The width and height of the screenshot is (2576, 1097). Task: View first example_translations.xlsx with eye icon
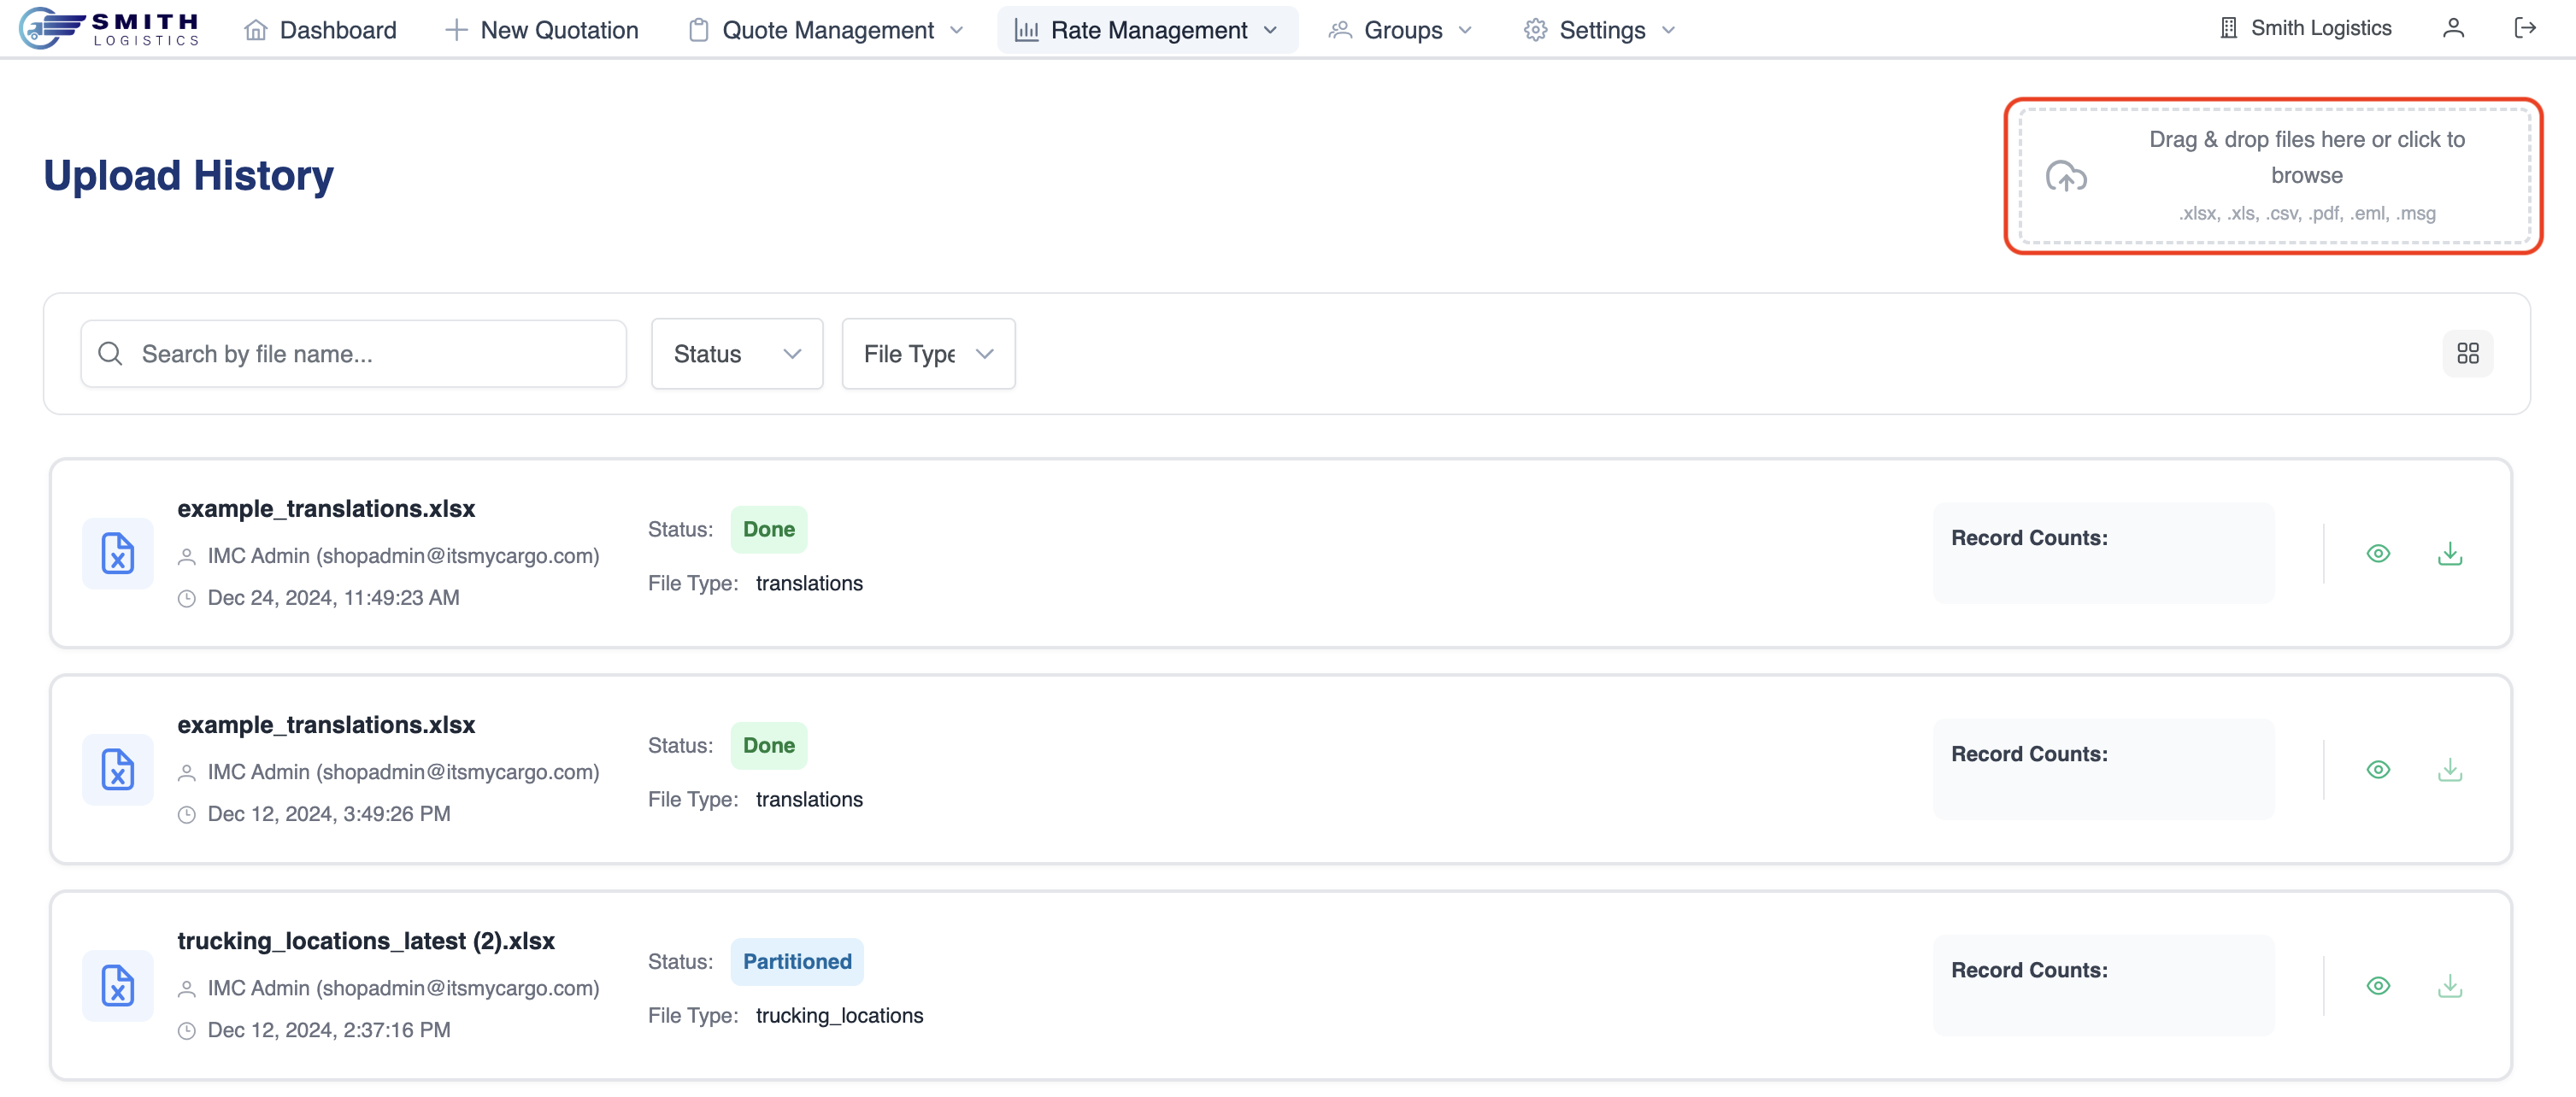(x=2378, y=553)
